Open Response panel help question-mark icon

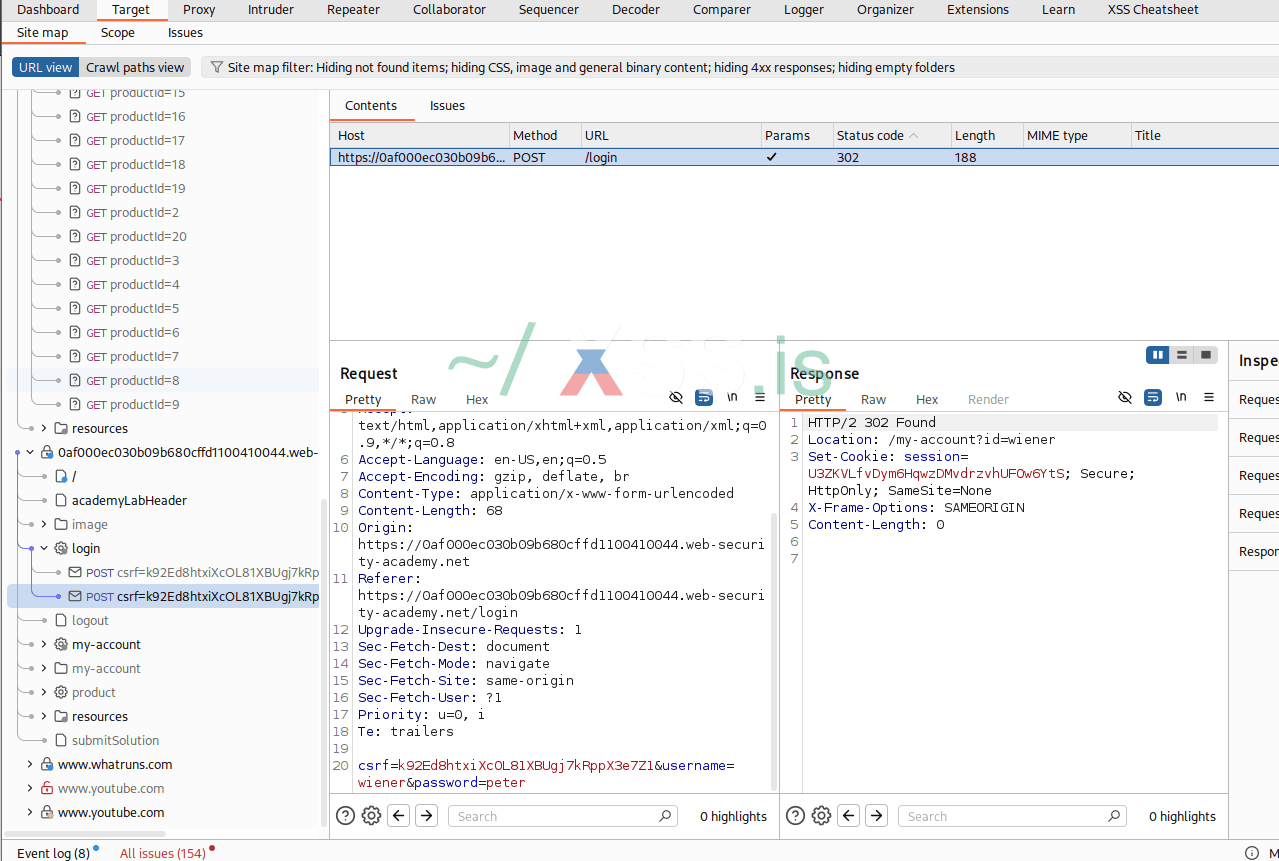pyautogui.click(x=795, y=816)
